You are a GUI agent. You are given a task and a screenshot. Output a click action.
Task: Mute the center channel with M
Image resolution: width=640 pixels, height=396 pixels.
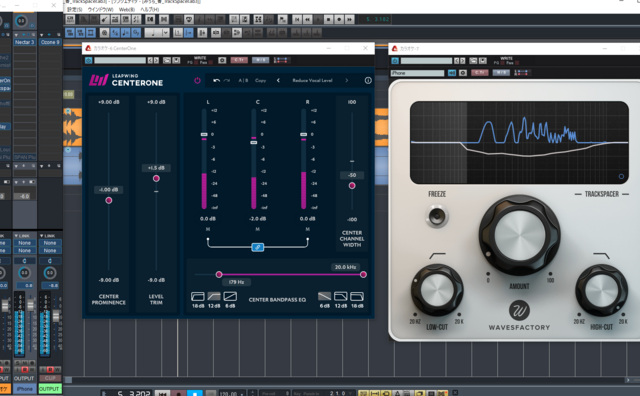(x=258, y=229)
